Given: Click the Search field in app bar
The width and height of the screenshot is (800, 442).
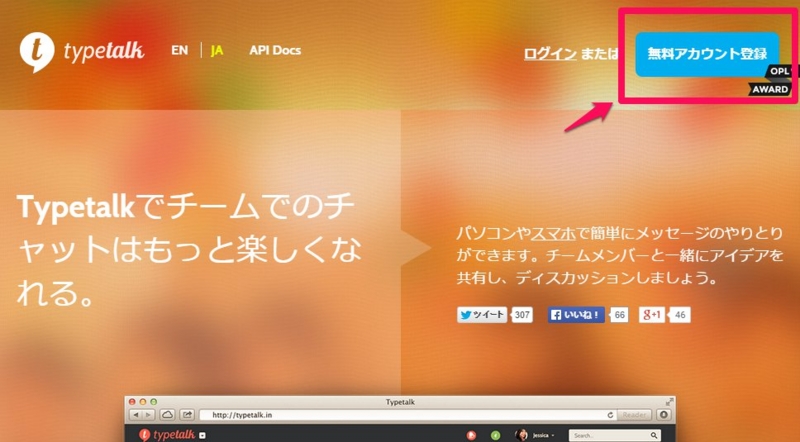Looking at the screenshot, I should [x=615, y=435].
